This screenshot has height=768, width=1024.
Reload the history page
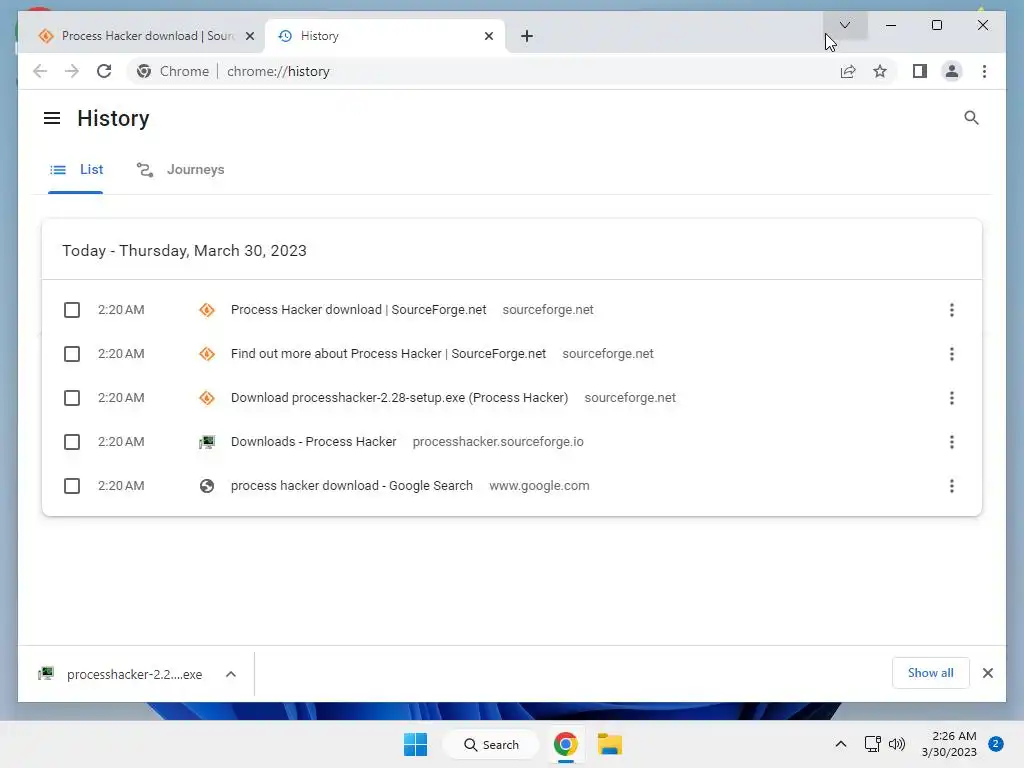104,71
